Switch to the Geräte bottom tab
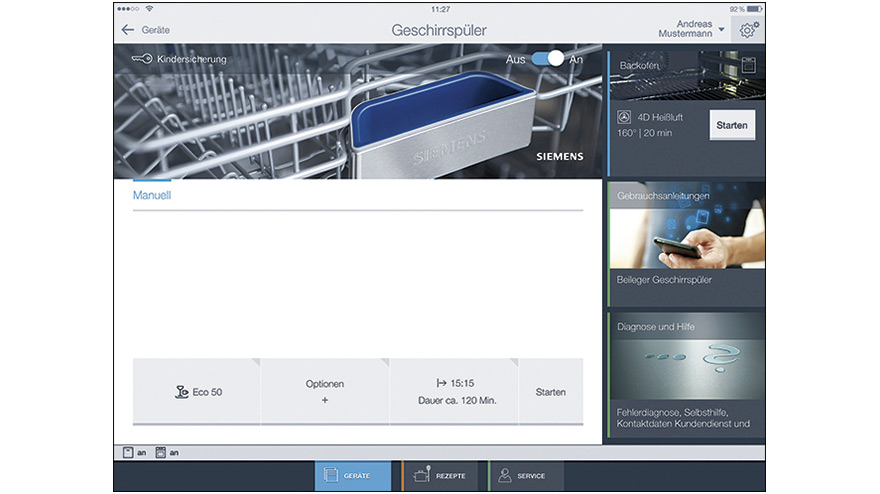 (352, 475)
